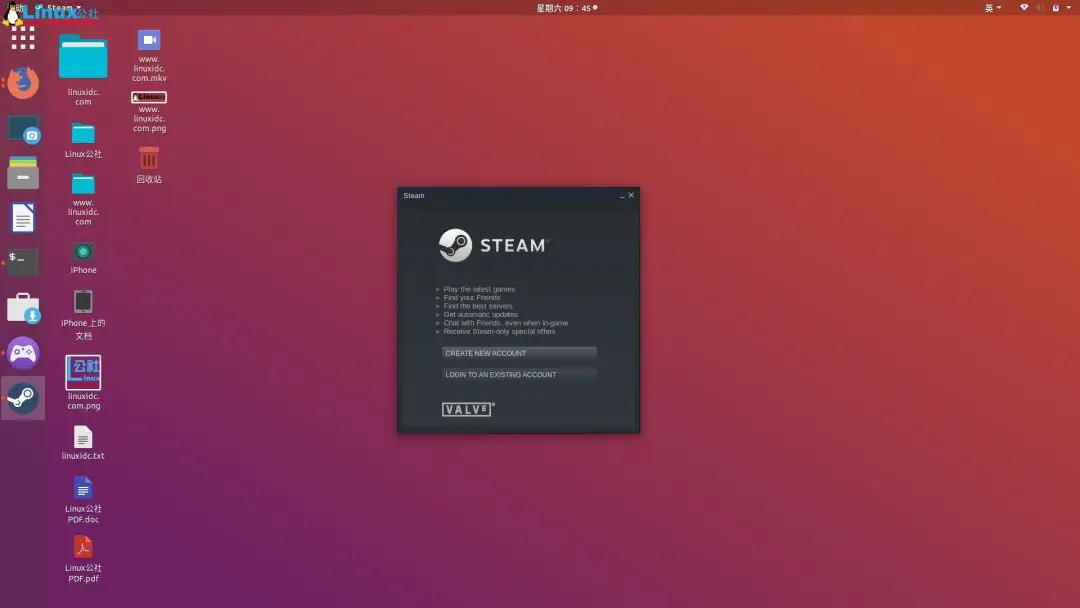Click 'Find your Friends' text
This screenshot has width=1080, height=608.
(472, 297)
